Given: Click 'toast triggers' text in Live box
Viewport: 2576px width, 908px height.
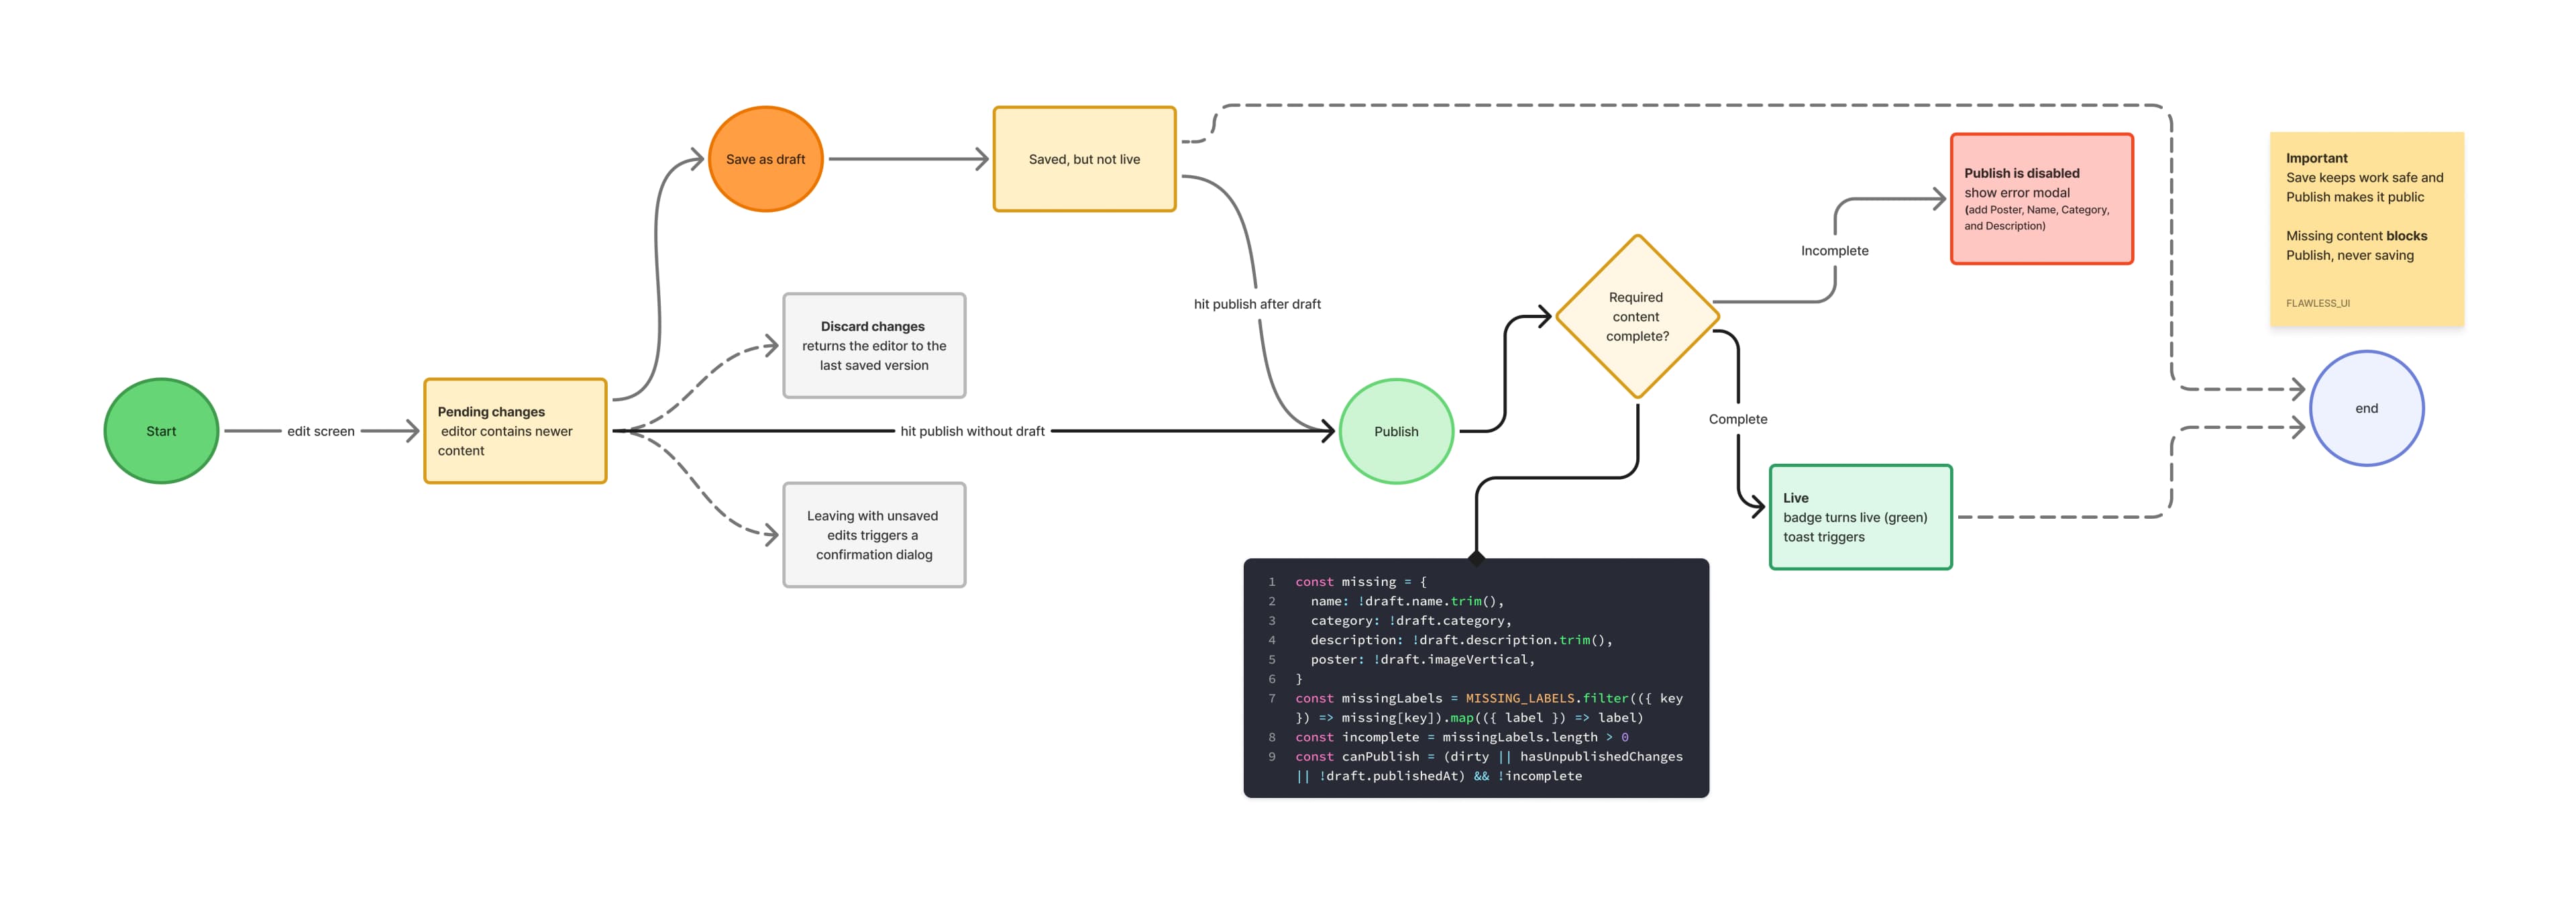Looking at the screenshot, I should [x=1823, y=537].
